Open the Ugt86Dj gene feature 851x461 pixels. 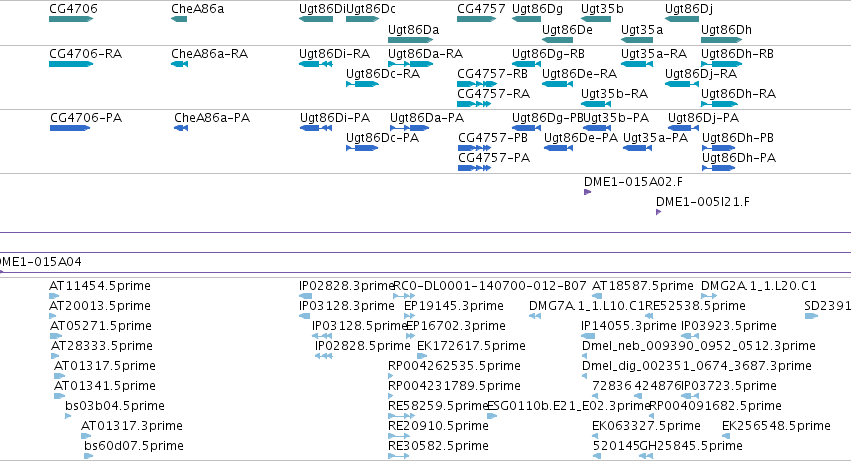(x=682, y=19)
